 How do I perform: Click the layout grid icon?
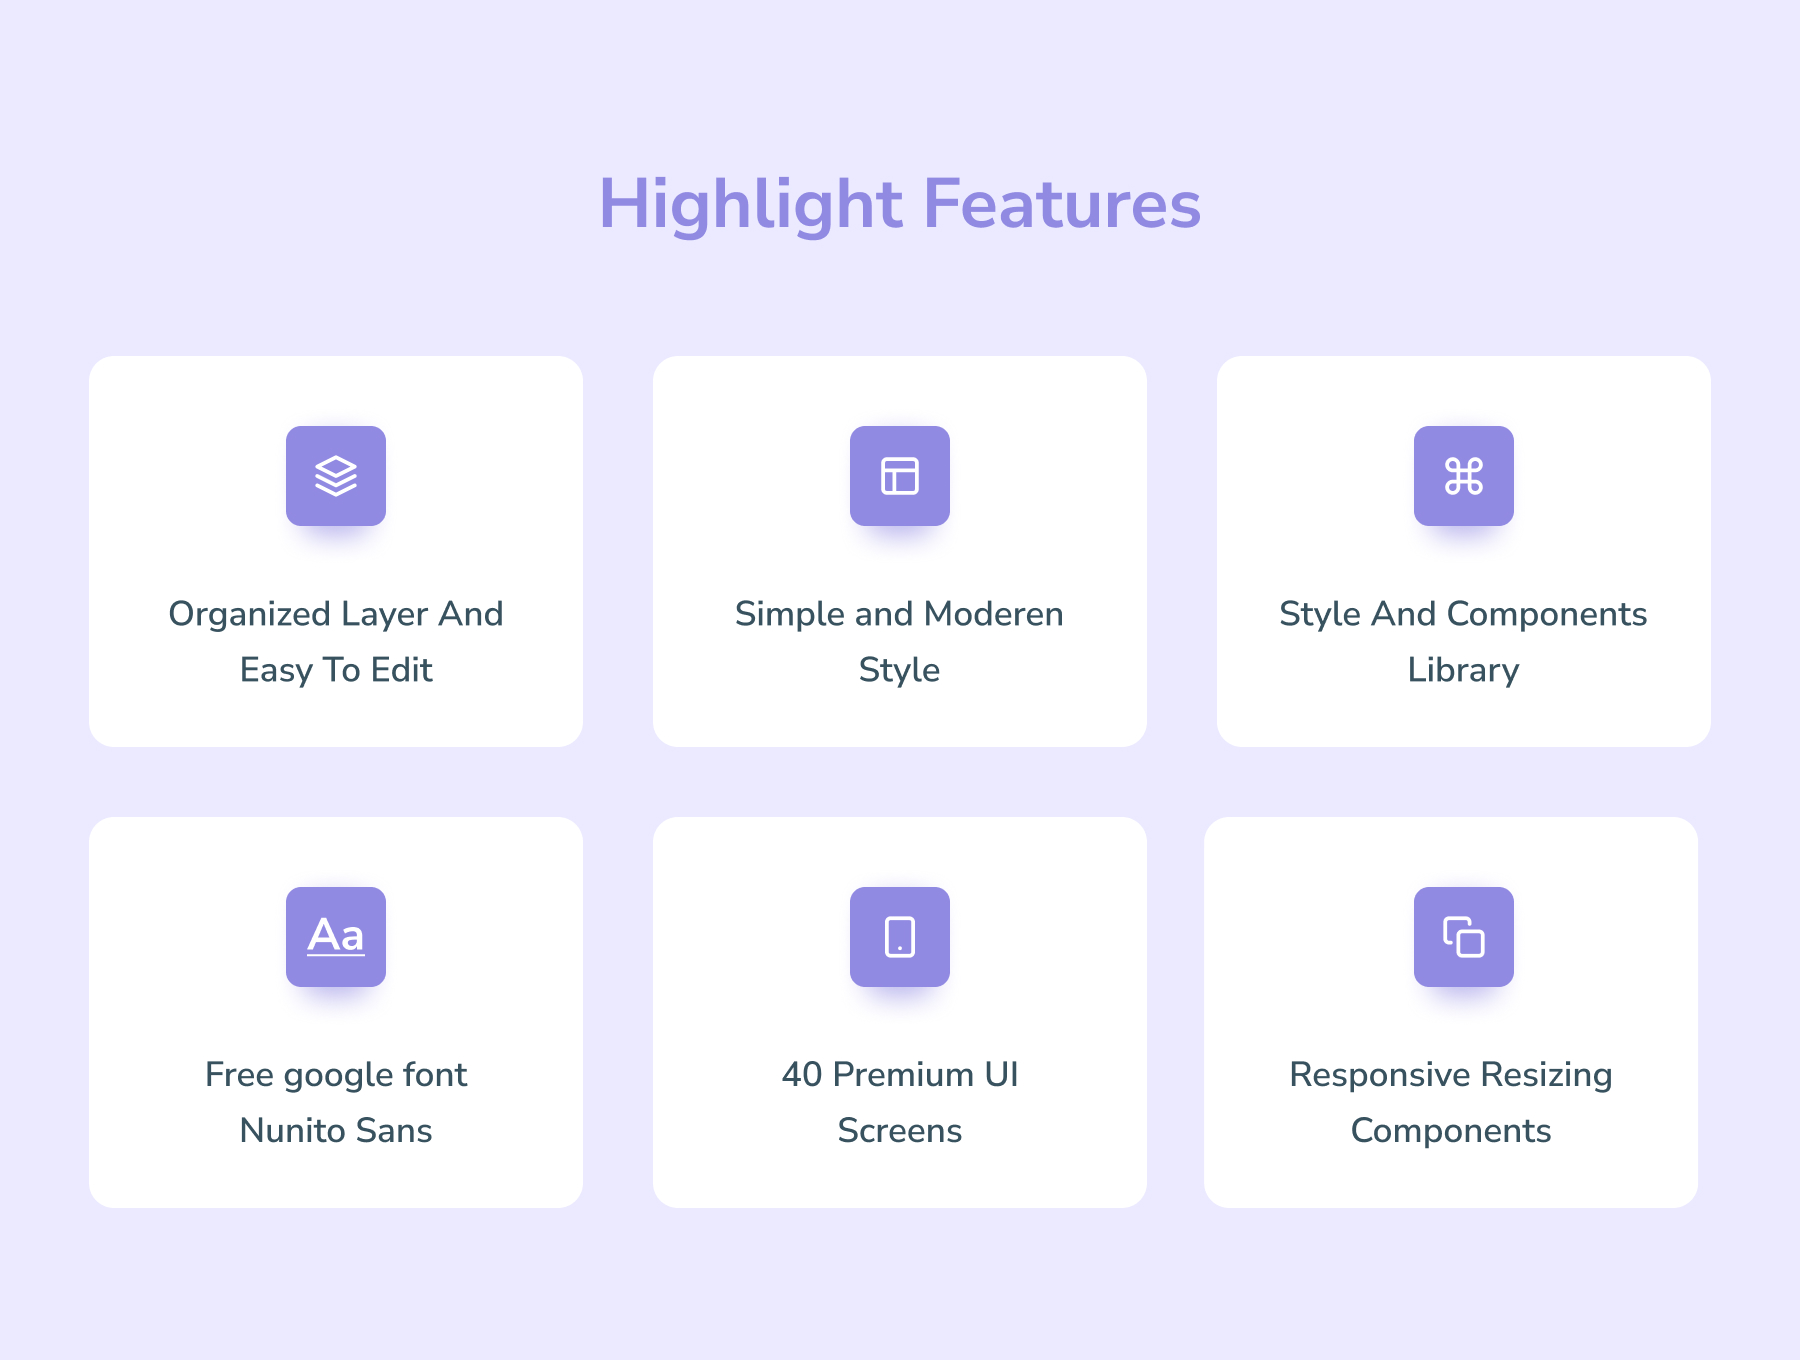pos(900,476)
